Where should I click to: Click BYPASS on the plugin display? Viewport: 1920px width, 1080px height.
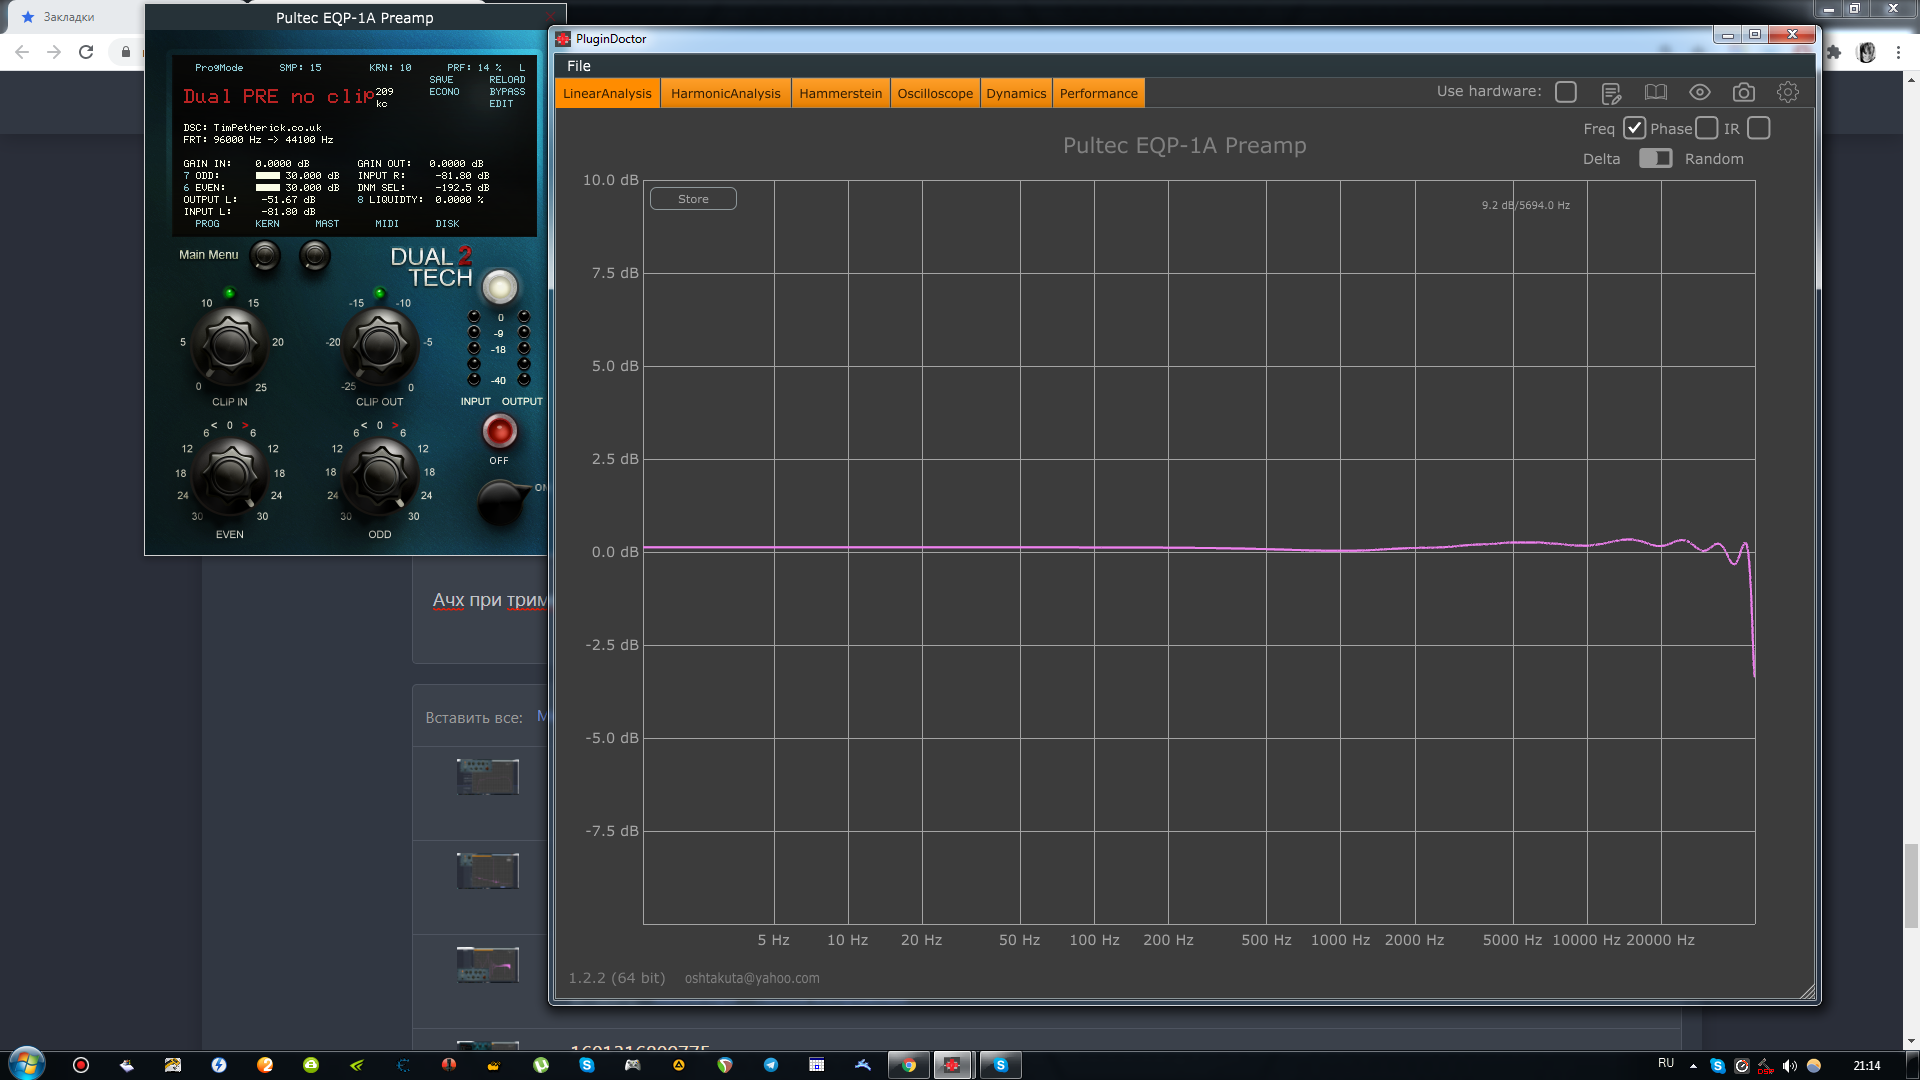tap(507, 92)
